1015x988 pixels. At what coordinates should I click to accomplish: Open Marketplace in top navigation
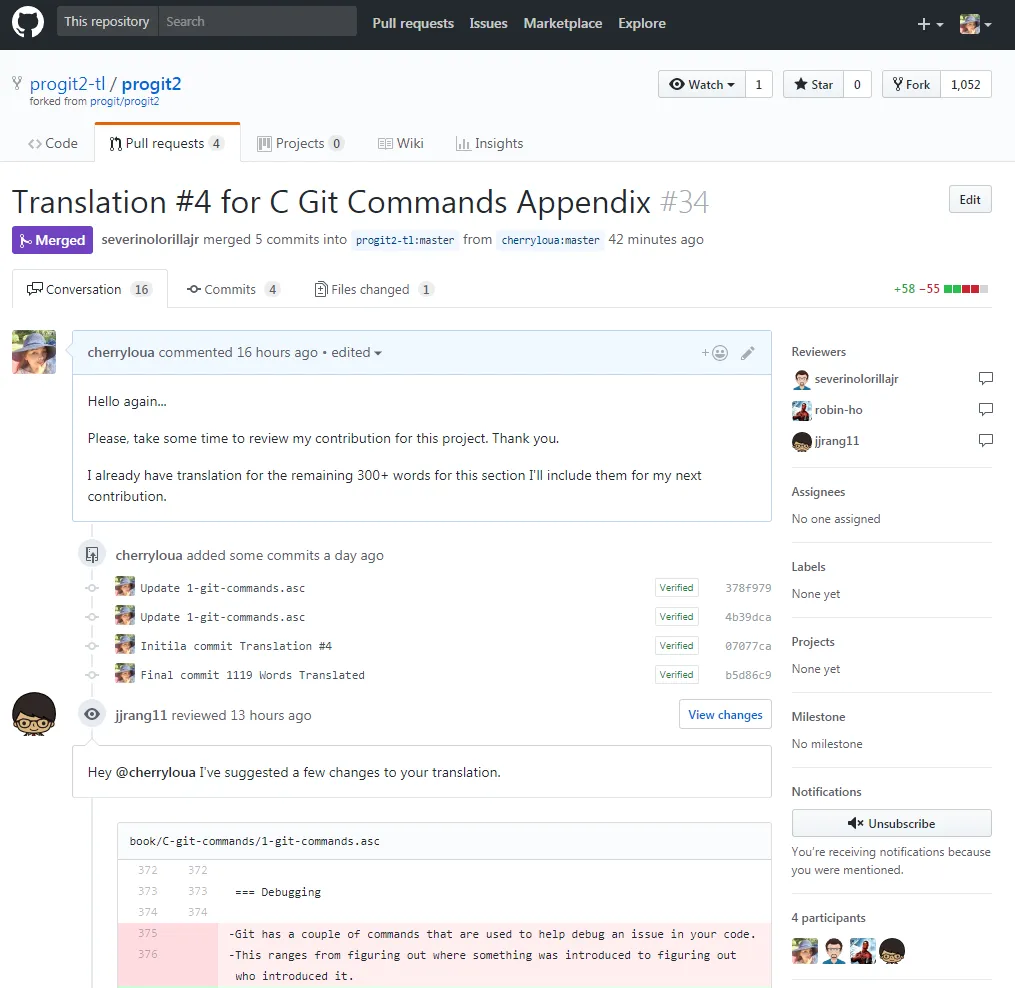(x=563, y=23)
